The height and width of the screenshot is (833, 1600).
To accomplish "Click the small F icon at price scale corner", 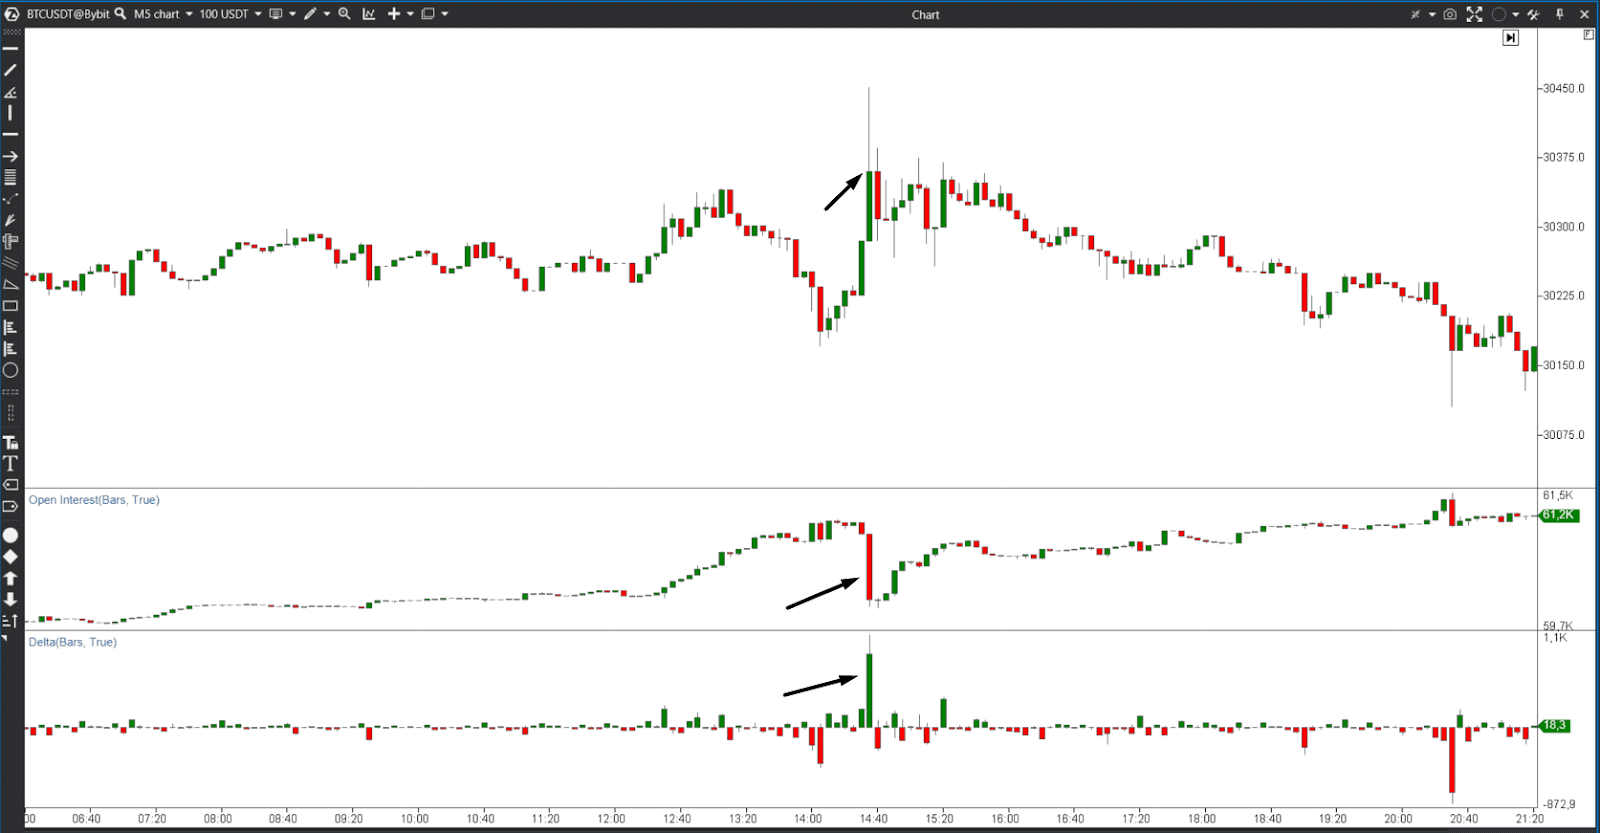I will 1589,34.
